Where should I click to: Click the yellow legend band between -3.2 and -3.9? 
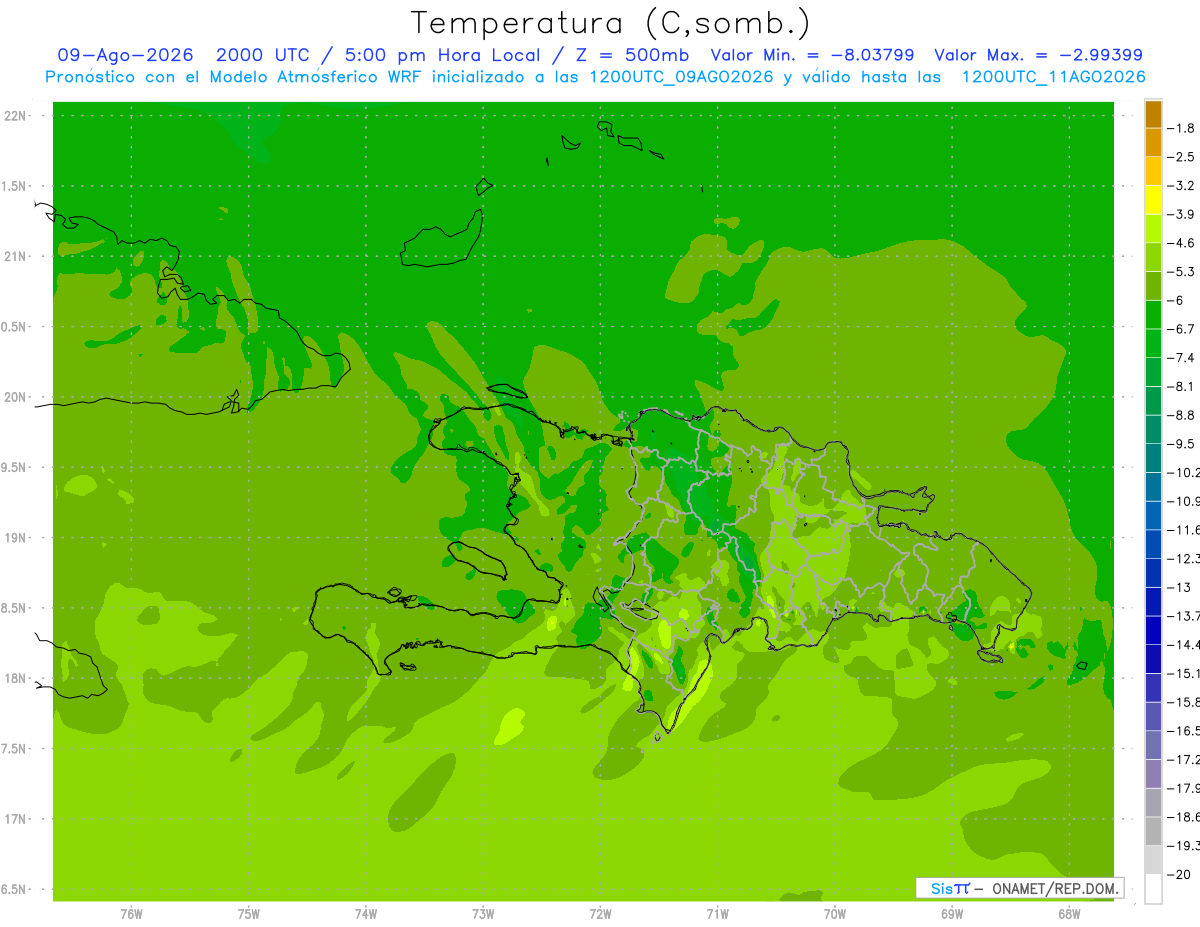click(1153, 200)
